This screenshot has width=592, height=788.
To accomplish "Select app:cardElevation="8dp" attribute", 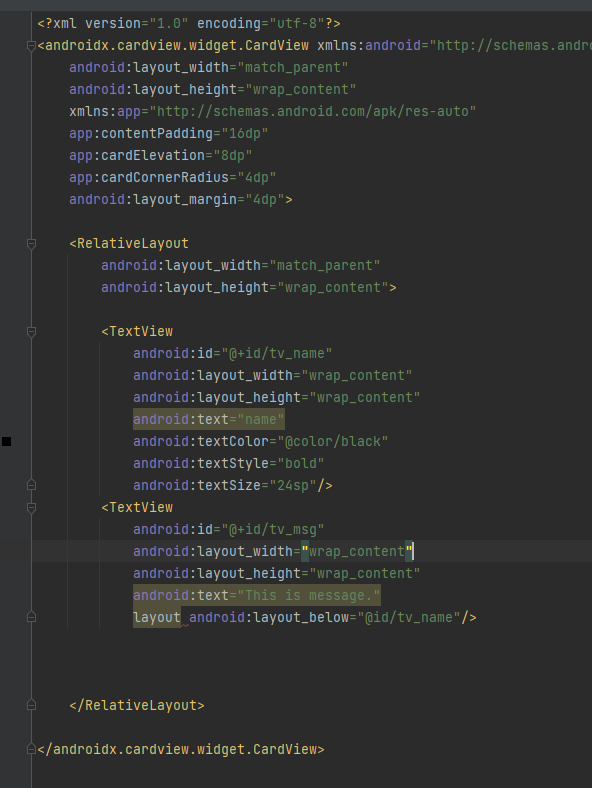I will pos(160,156).
